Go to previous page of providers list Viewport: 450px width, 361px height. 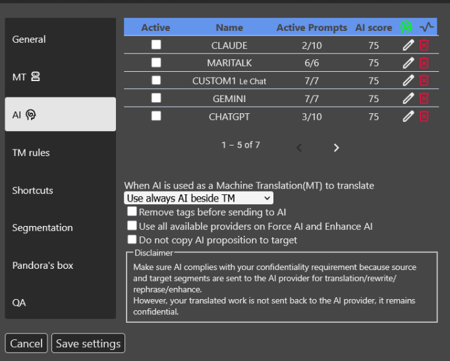point(299,148)
